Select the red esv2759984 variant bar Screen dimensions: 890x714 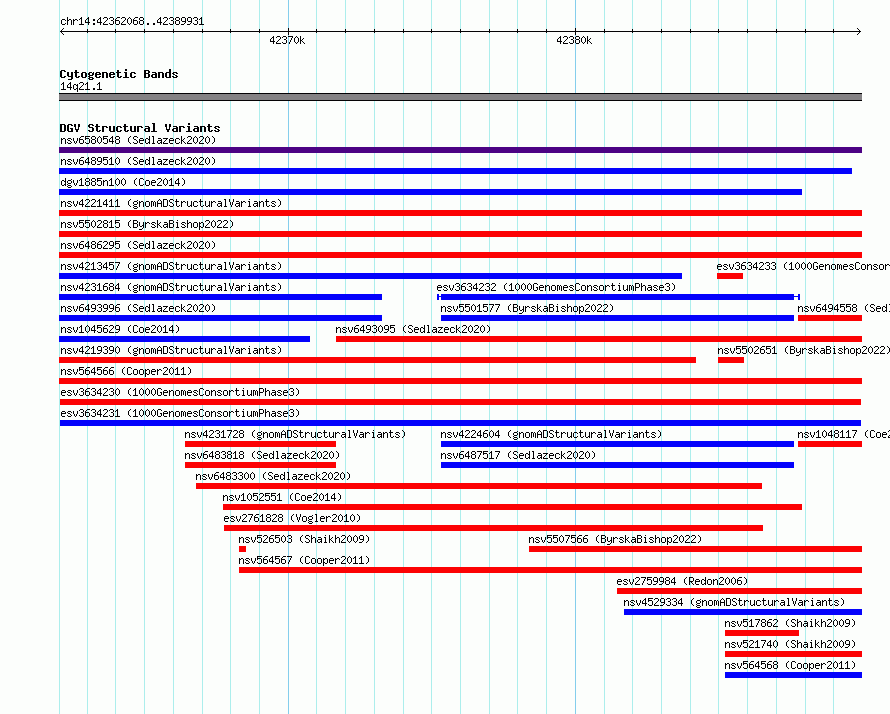click(x=740, y=591)
